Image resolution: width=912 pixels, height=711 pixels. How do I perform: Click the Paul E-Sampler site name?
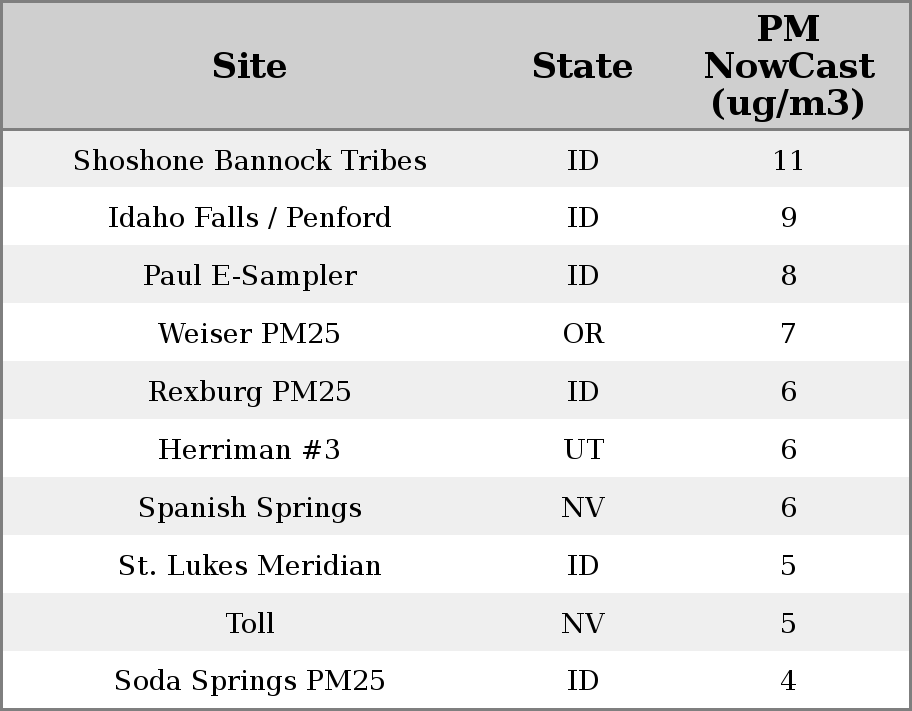tap(249, 276)
